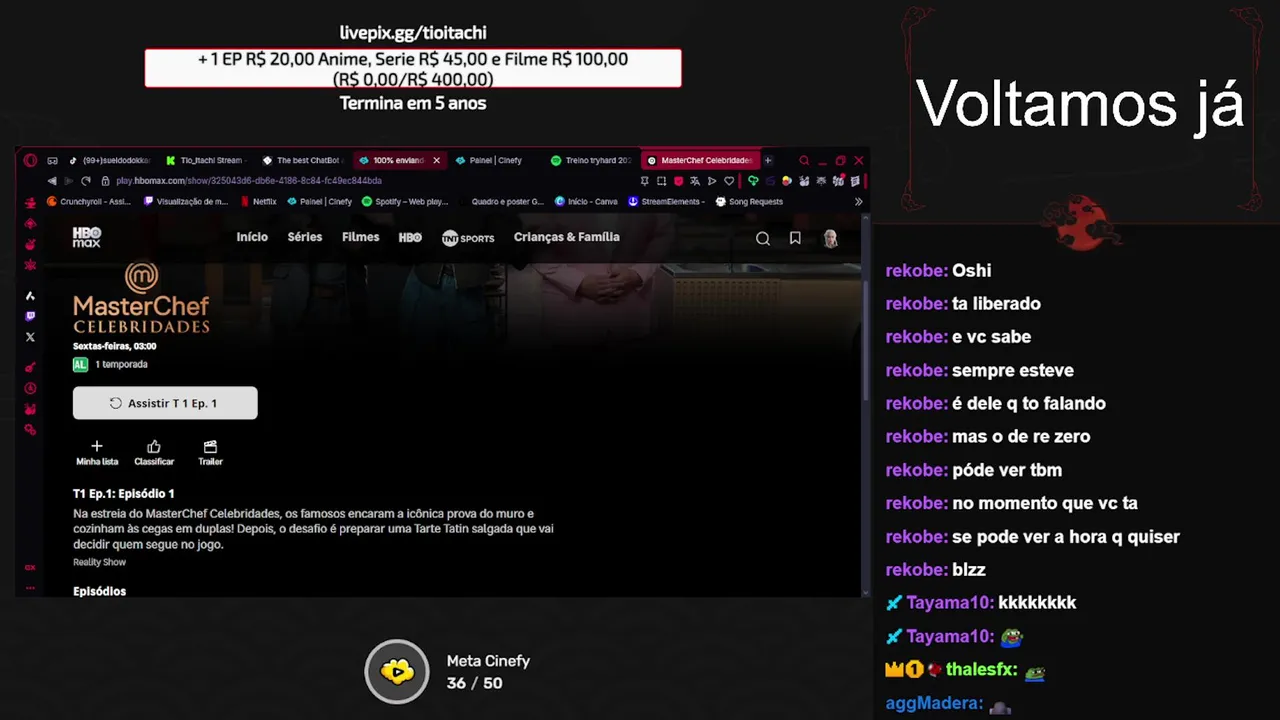Screen dimensions: 1280x720
Task: Click chat message 'ta liberado'
Action: pos(996,304)
